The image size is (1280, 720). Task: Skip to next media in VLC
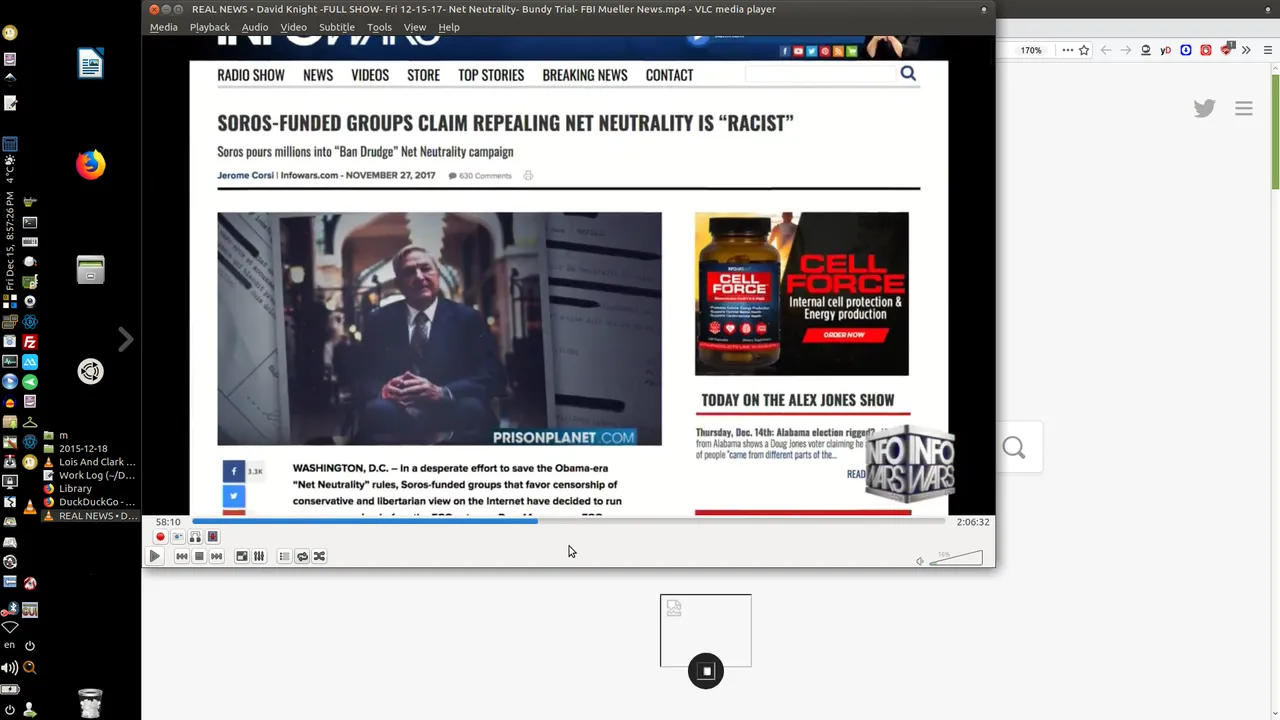[x=216, y=556]
